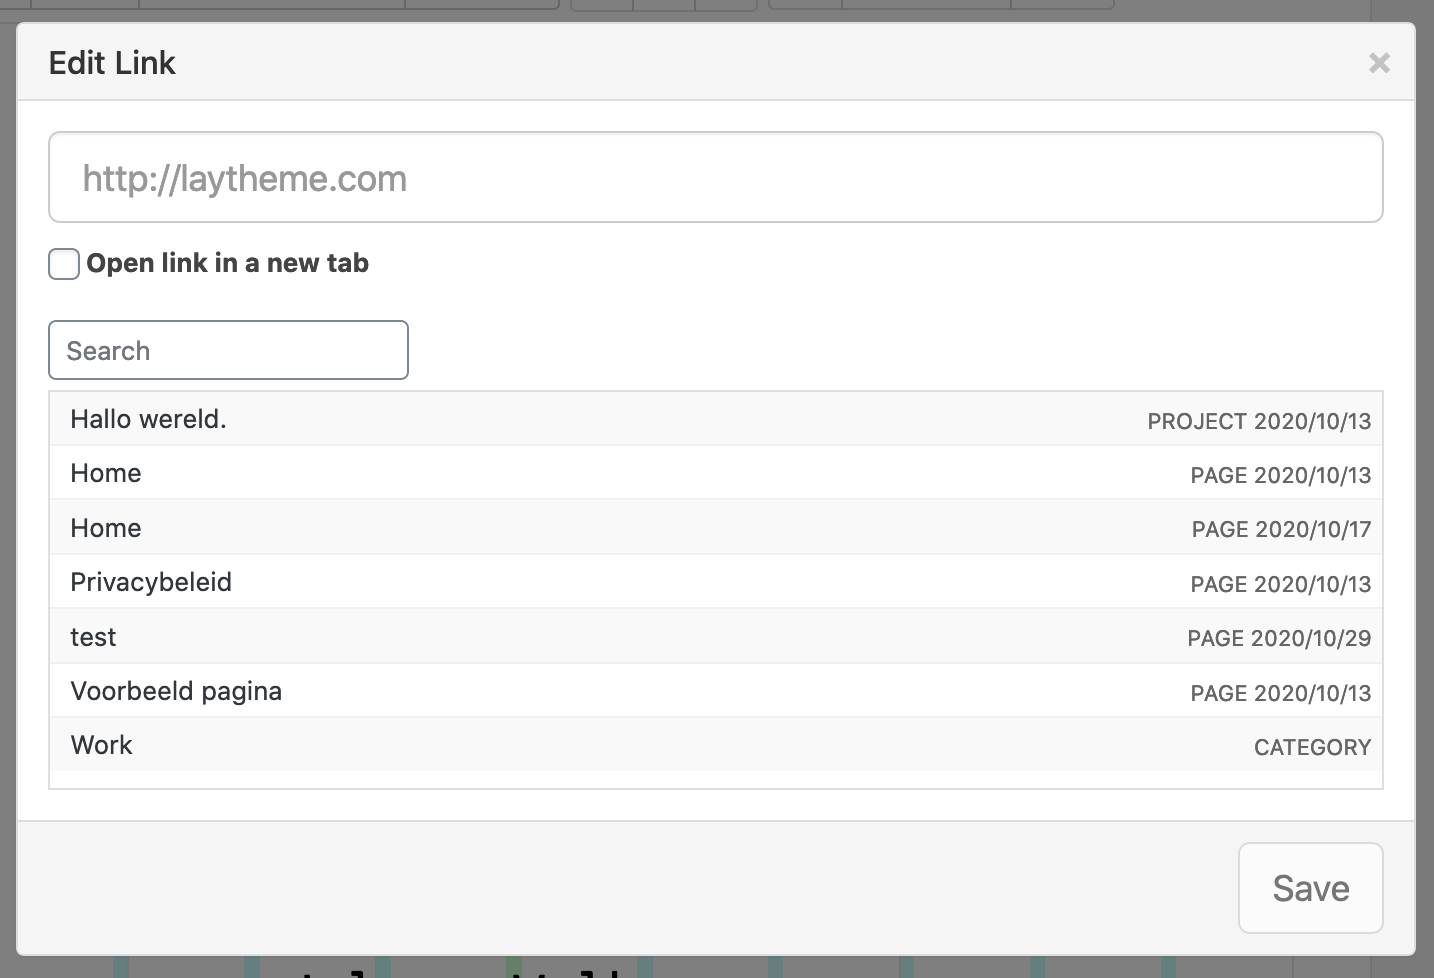Image resolution: width=1434 pixels, height=978 pixels.
Task: Focus the Search field
Action: pyautogui.click(x=228, y=350)
